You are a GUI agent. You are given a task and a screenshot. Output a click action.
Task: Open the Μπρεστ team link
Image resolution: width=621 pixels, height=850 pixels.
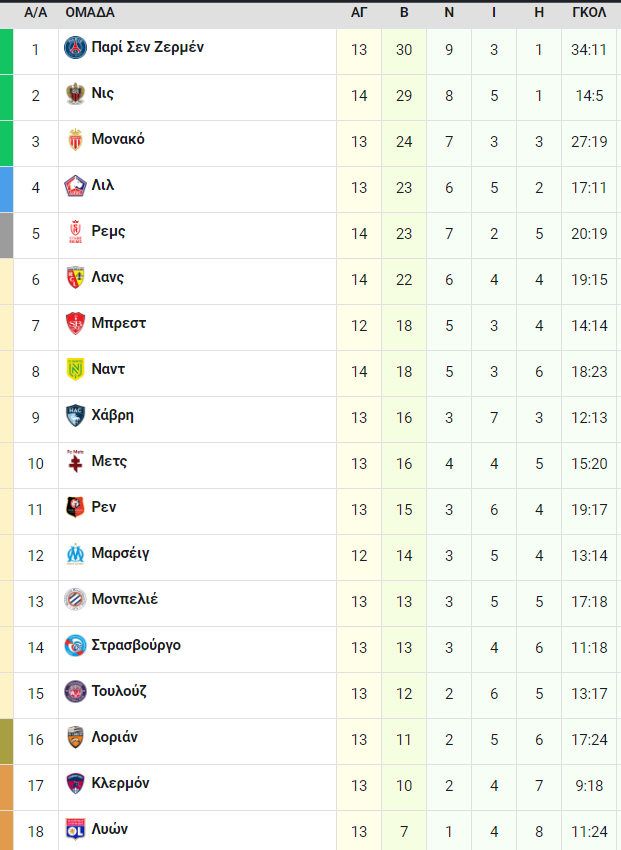pos(119,323)
